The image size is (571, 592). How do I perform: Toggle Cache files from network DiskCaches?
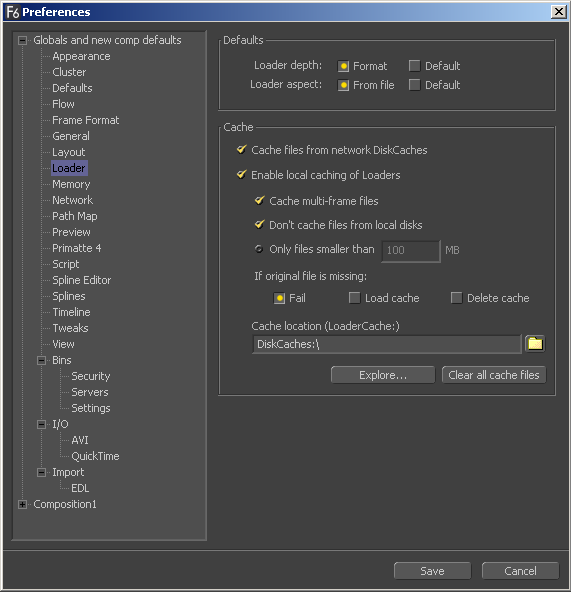241,150
